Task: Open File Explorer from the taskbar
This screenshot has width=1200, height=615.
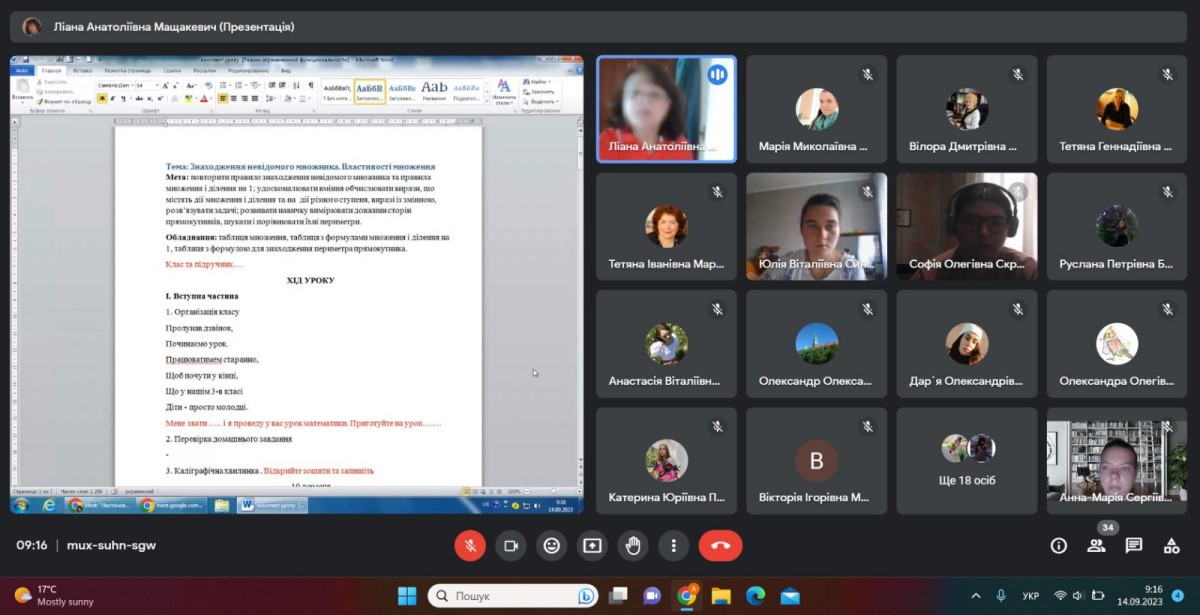Action: pos(721,596)
